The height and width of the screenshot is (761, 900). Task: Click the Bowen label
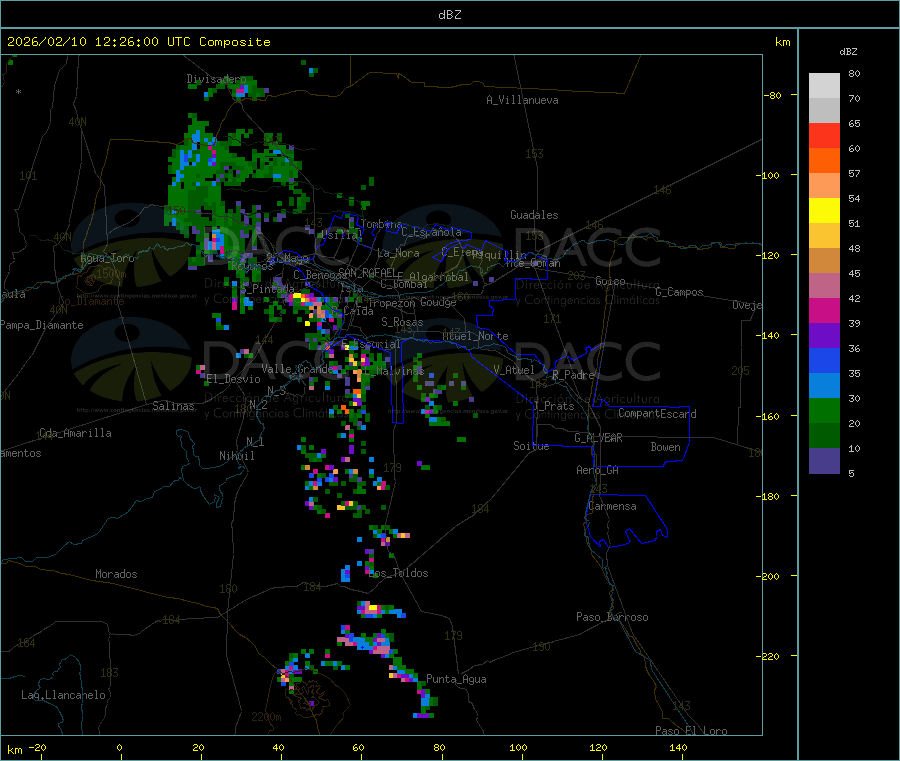point(665,447)
